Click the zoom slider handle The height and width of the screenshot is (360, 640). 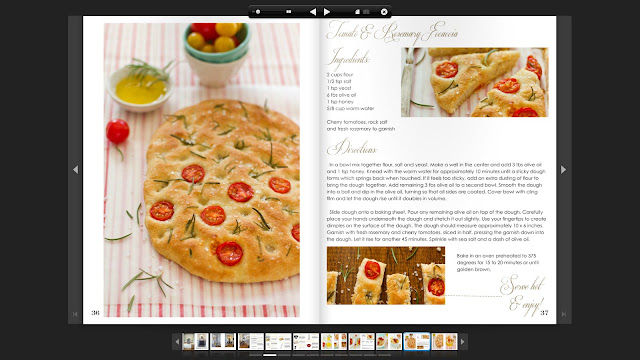click(258, 12)
